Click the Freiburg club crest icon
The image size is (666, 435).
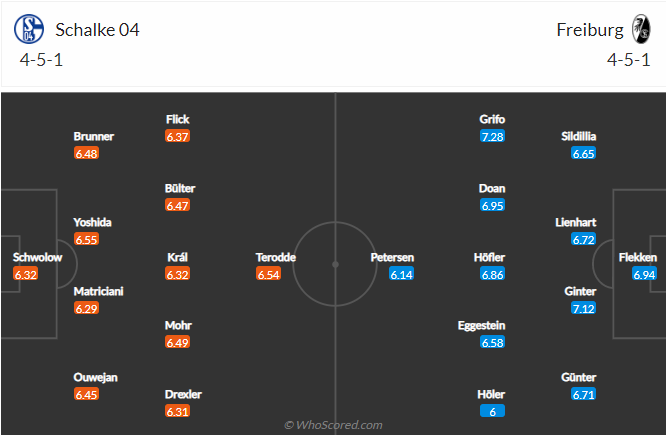pos(641,29)
